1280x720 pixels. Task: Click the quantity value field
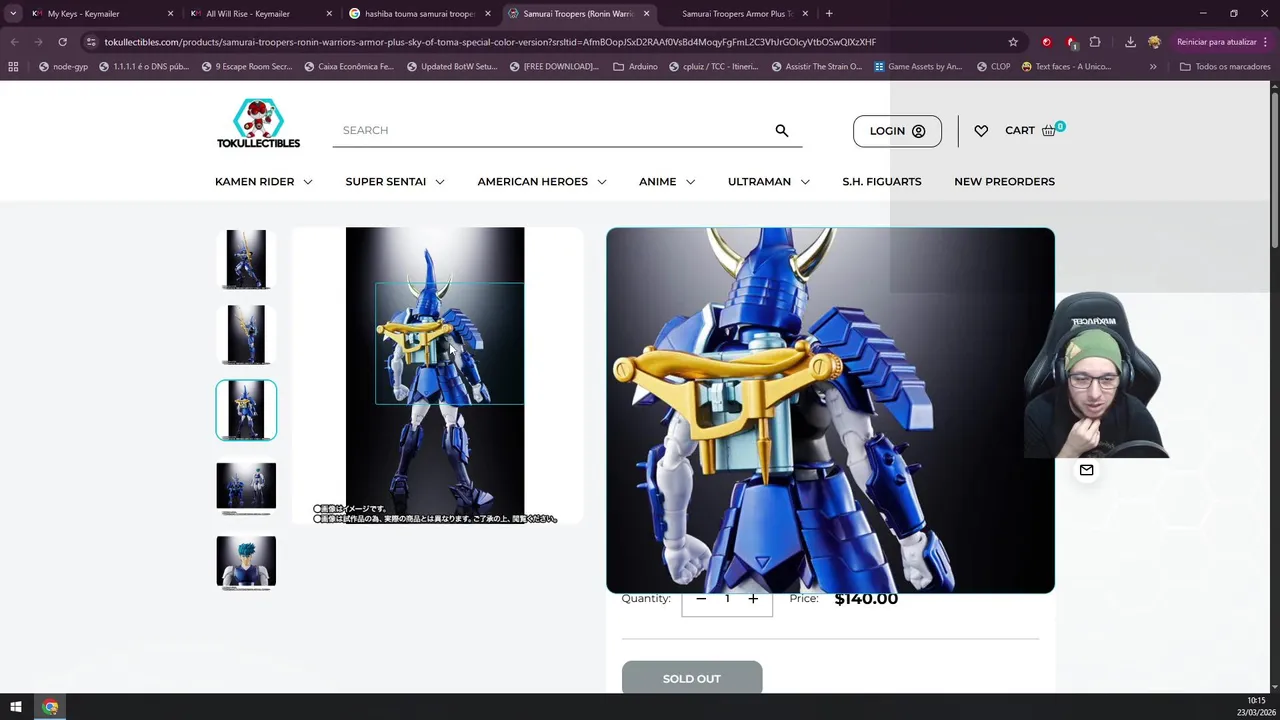pos(727,598)
